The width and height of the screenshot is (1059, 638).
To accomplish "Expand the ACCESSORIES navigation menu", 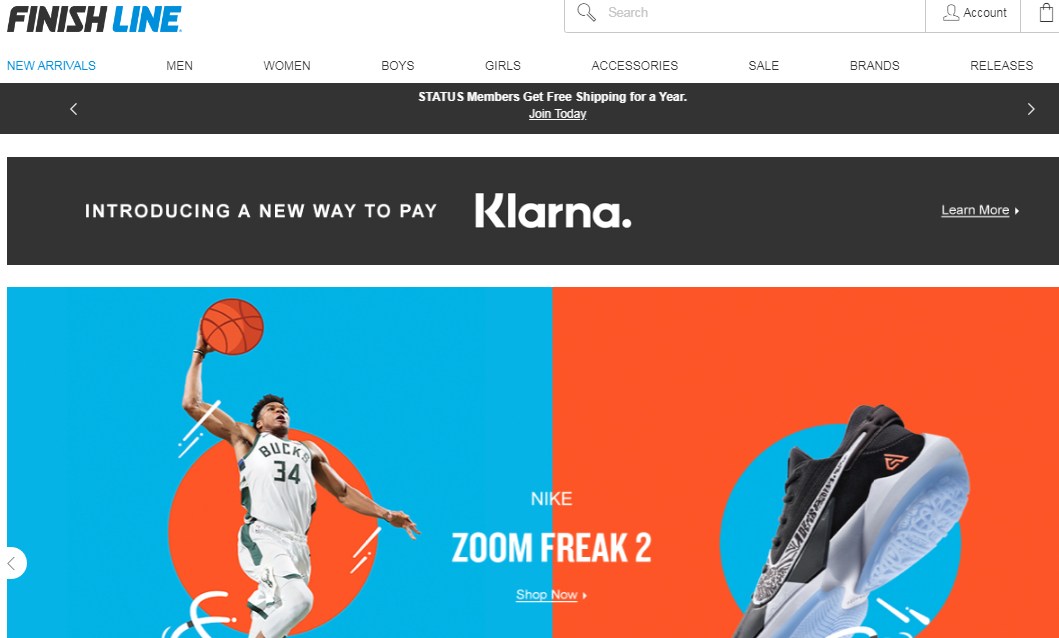I will [635, 65].
